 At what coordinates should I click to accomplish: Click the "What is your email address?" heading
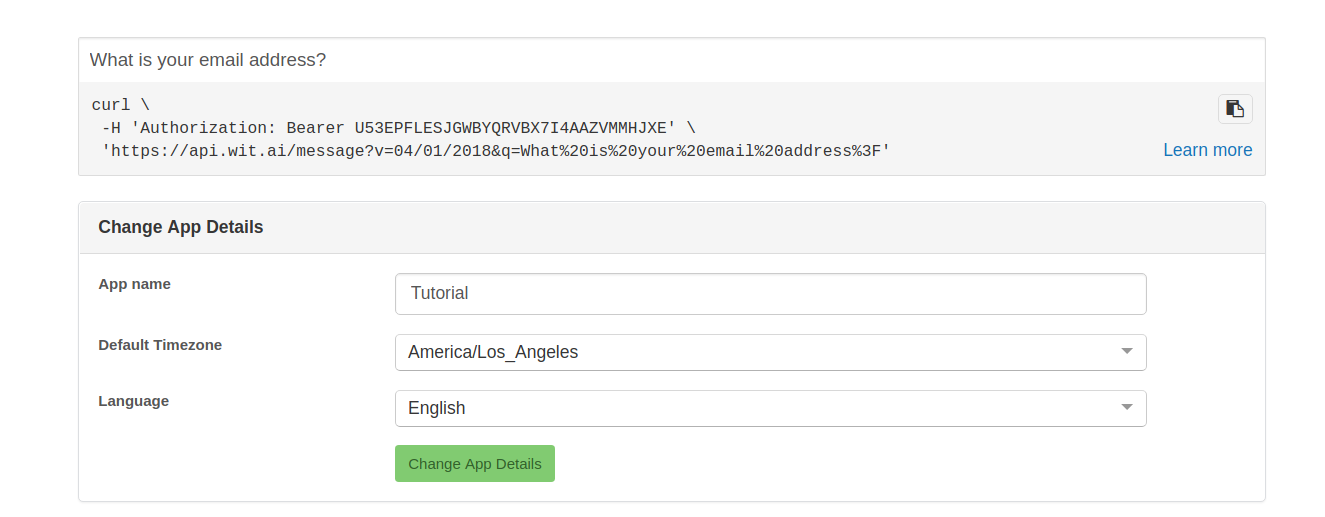208,60
